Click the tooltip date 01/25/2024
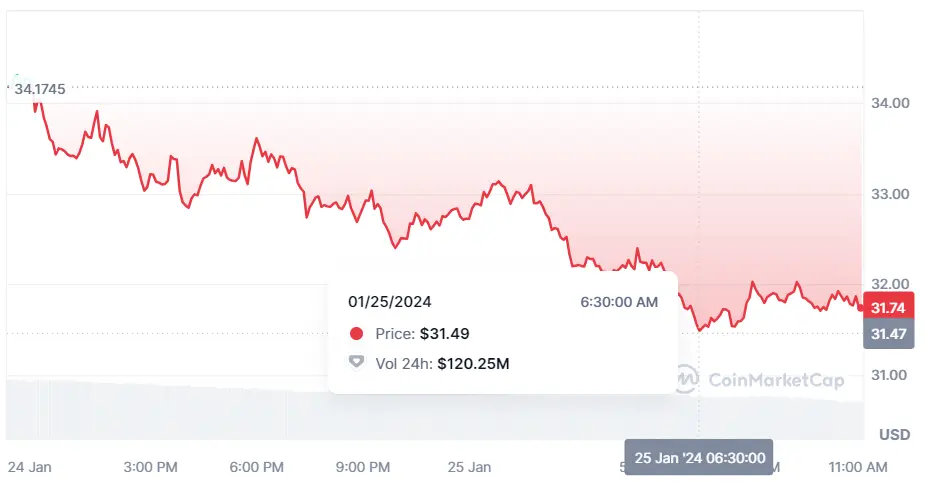This screenshot has width=935, height=489. click(390, 301)
